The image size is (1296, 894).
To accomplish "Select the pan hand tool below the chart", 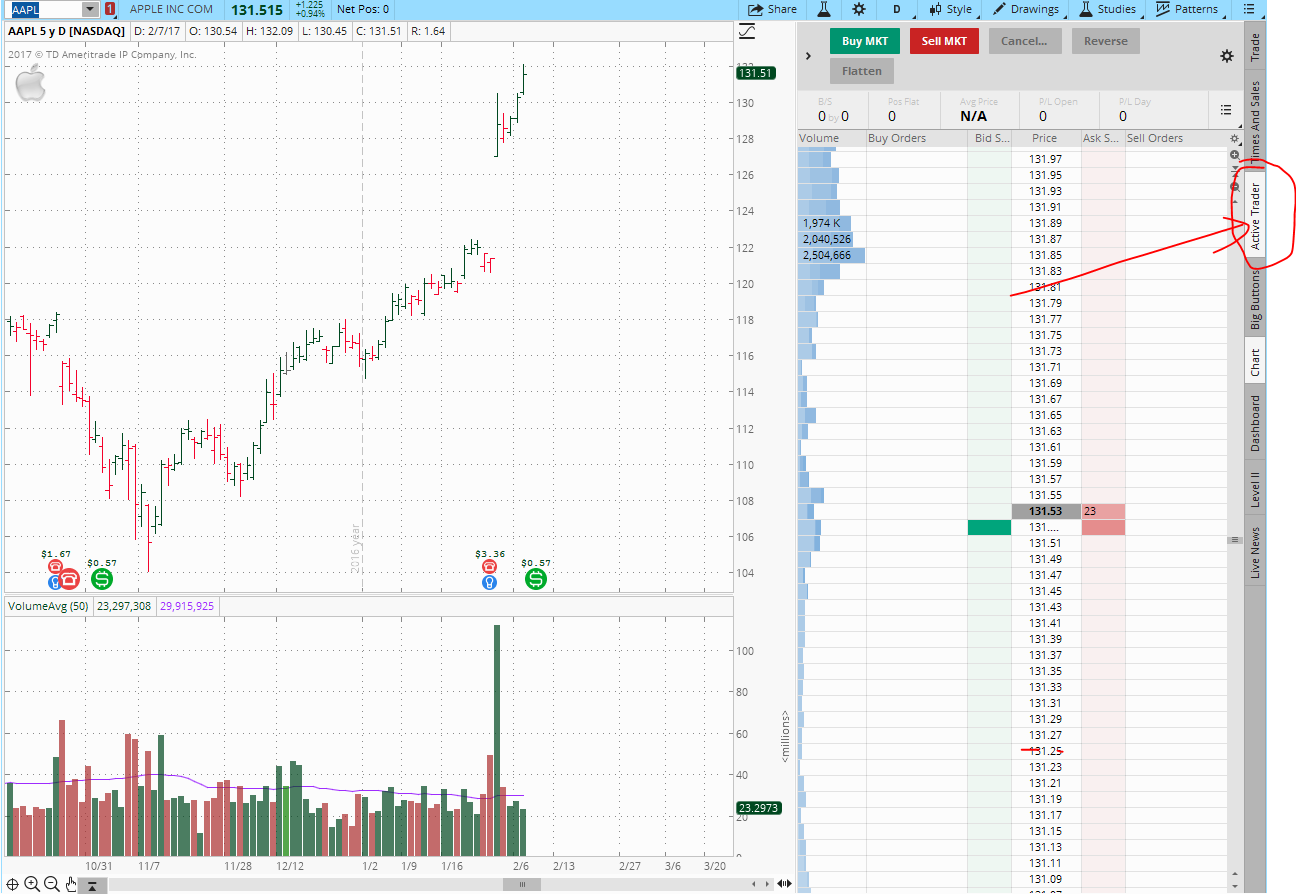I will (x=71, y=884).
